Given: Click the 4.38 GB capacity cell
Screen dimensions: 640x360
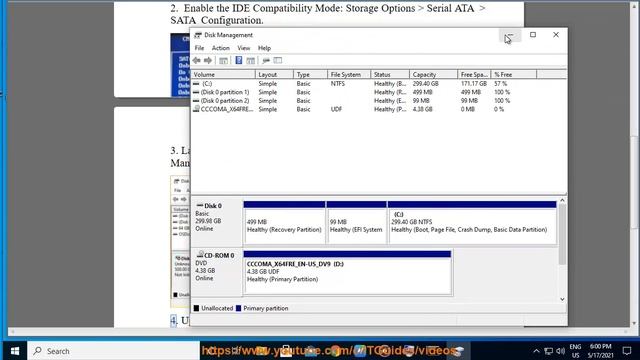Looking at the screenshot, I should [422, 109].
